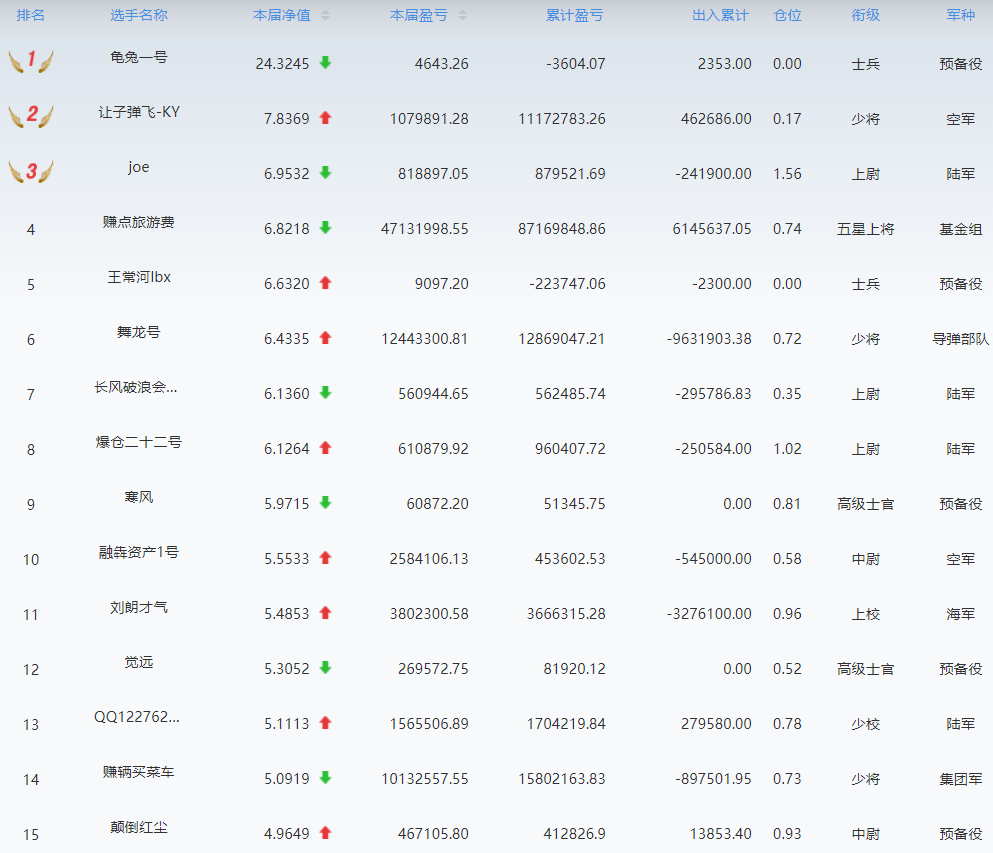Click red up arrow beside 5.5533
The height and width of the screenshot is (853, 993).
coord(326,558)
